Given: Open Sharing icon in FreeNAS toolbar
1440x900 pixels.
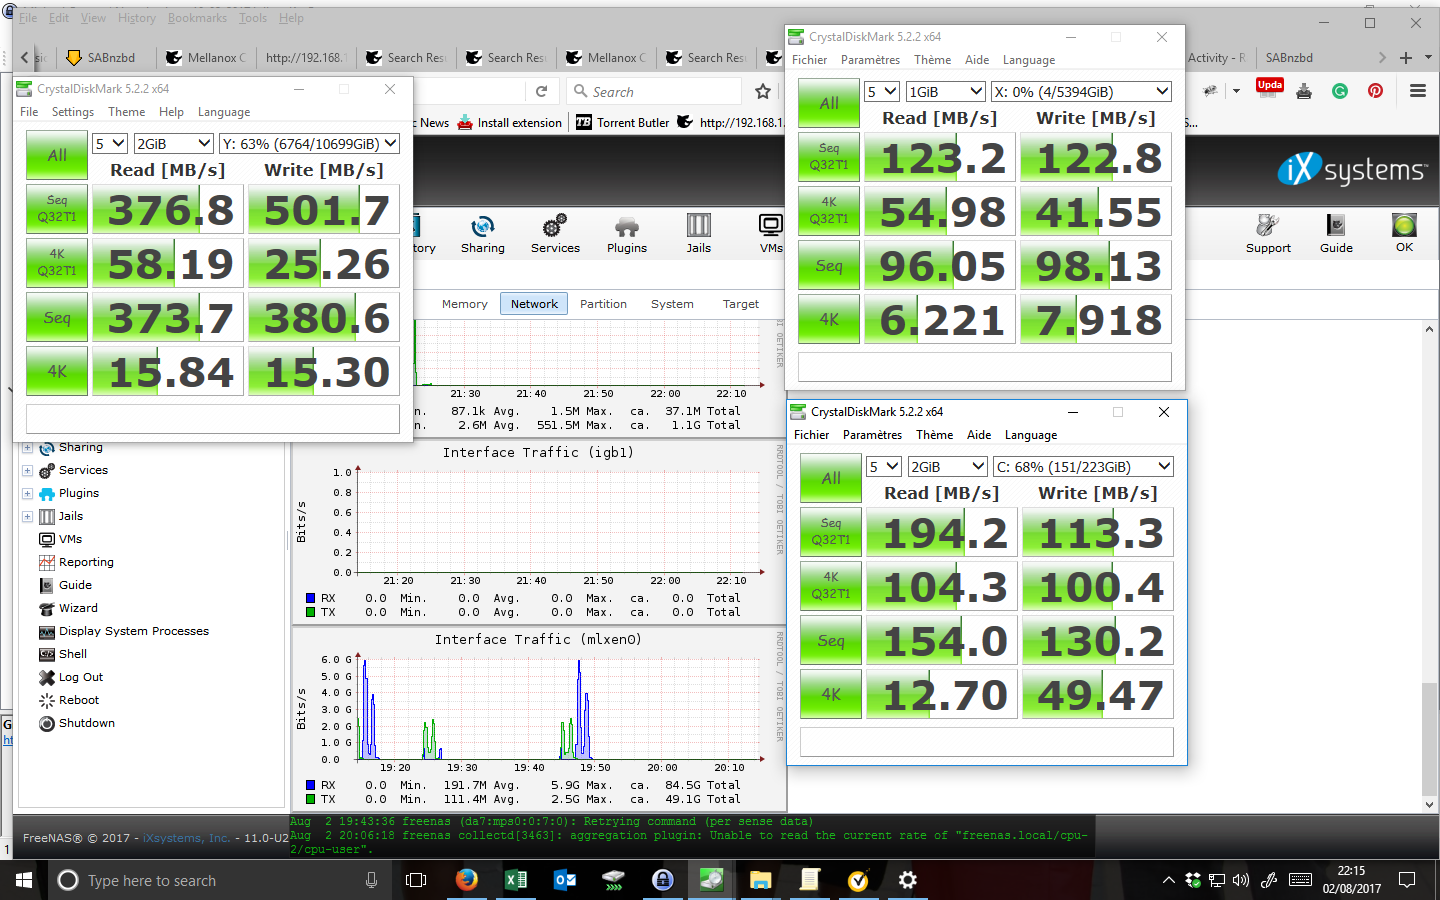Looking at the screenshot, I should click(482, 233).
